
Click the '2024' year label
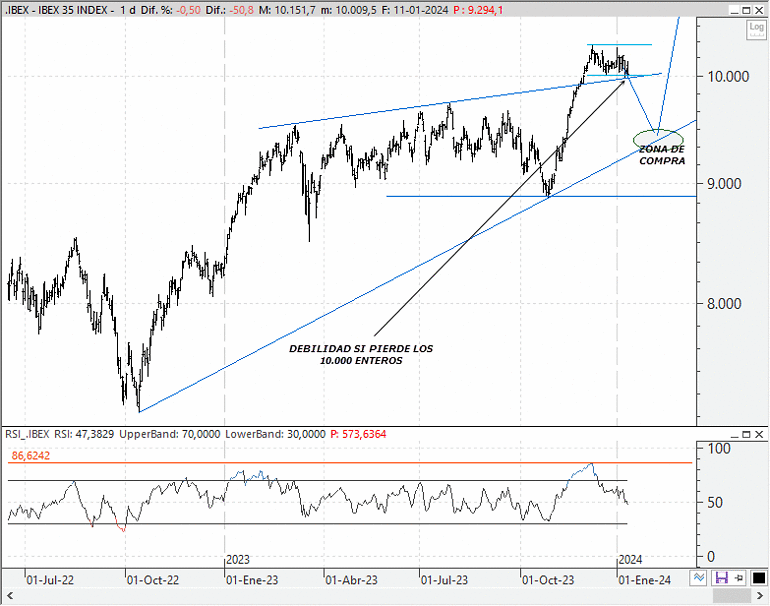630,560
